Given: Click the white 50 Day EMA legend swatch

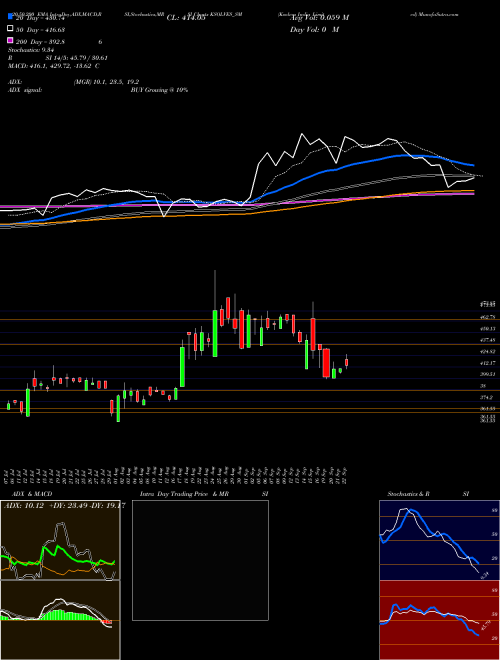Looking at the screenshot, I should point(10,28).
